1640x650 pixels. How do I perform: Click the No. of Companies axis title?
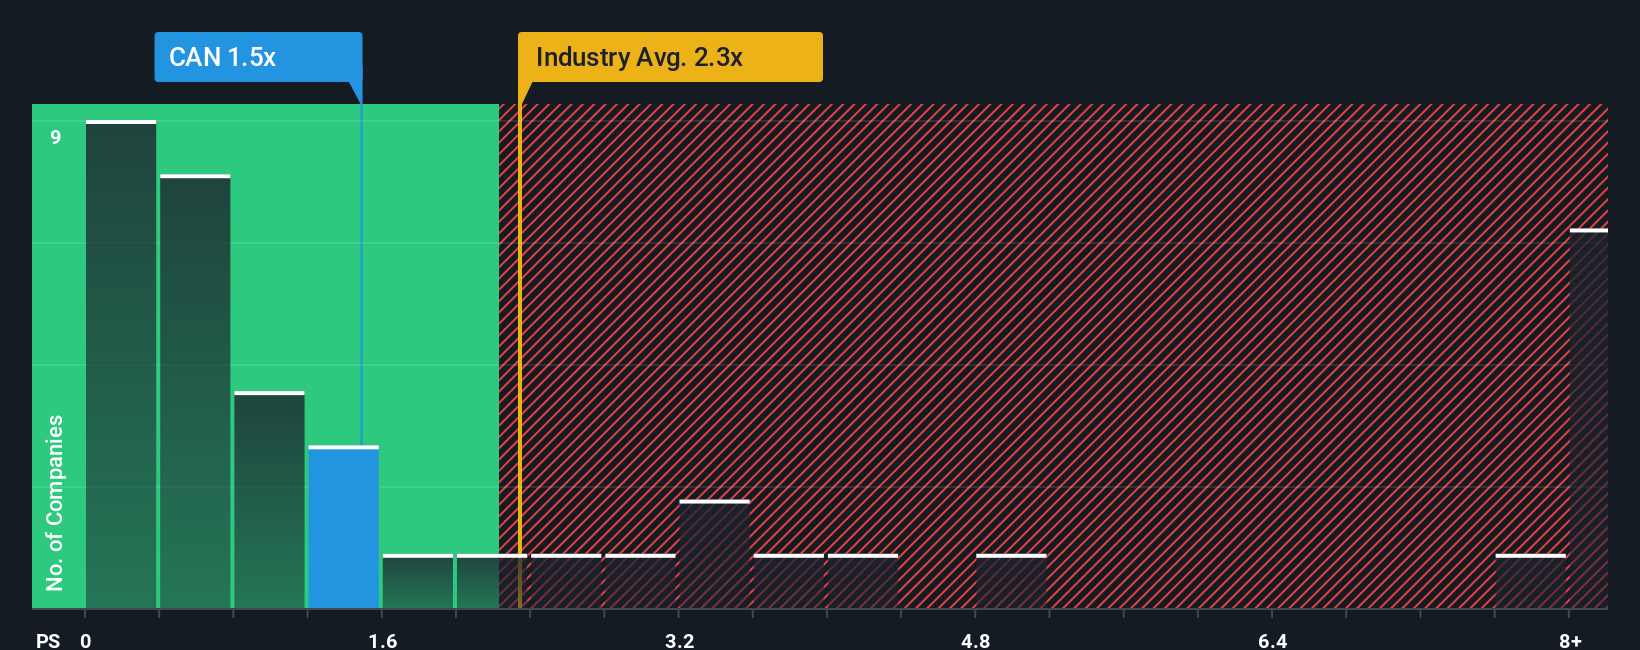point(55,503)
